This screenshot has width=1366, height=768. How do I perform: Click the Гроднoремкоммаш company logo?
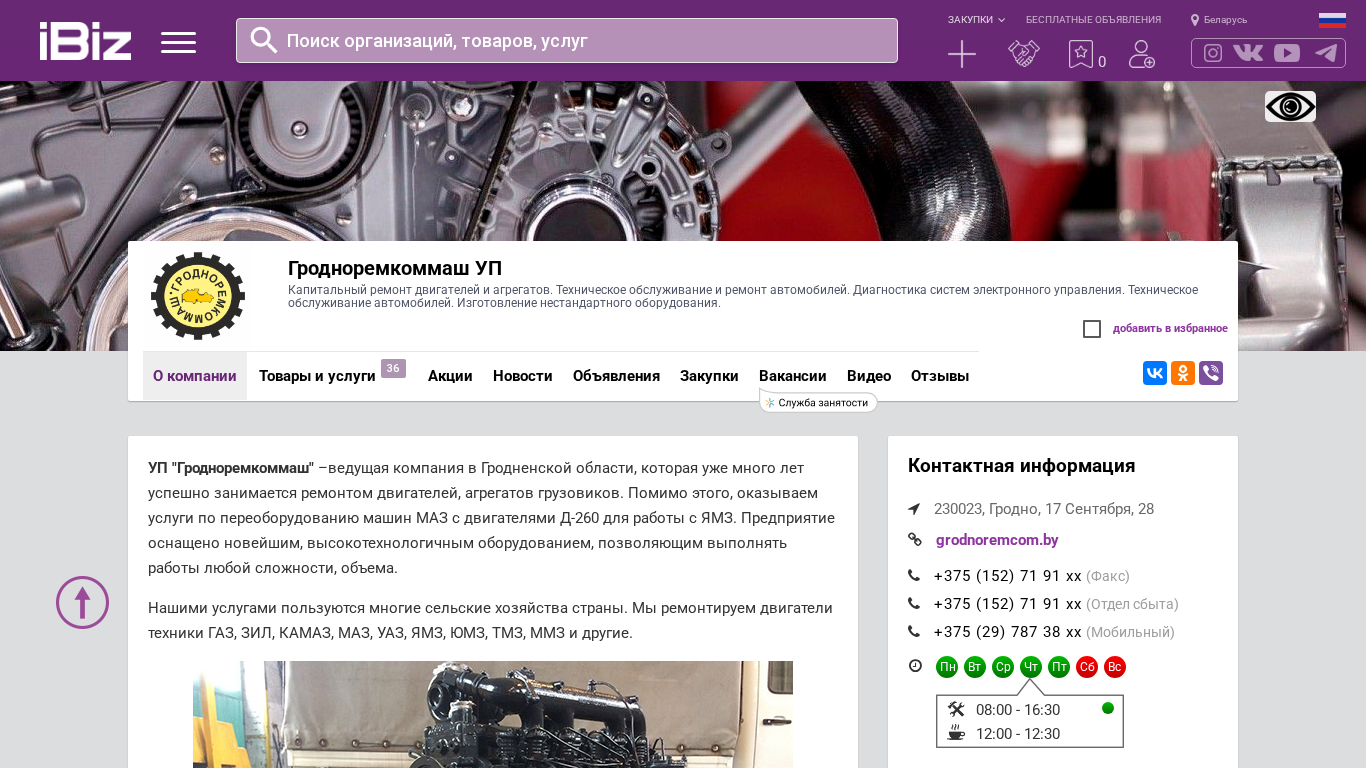(x=198, y=296)
